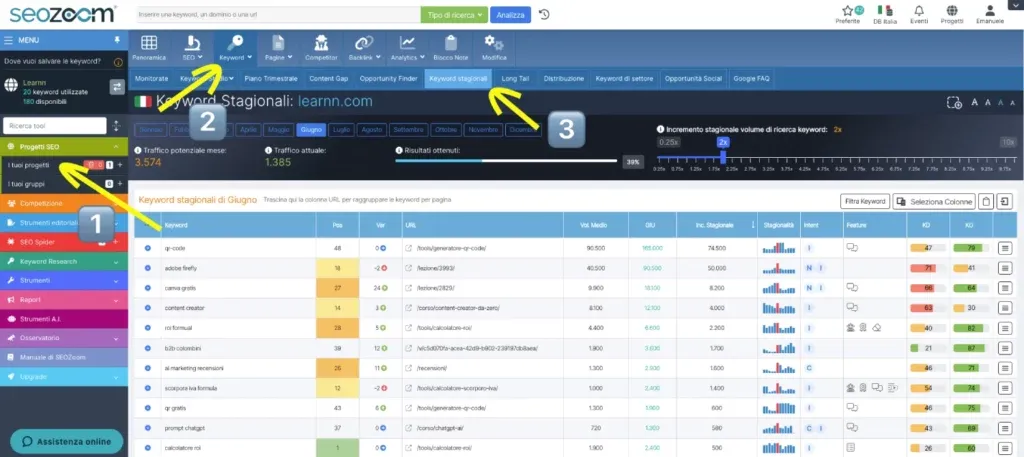Expand details of roi formual row
The height and width of the screenshot is (457, 1024).
[x=148, y=328]
